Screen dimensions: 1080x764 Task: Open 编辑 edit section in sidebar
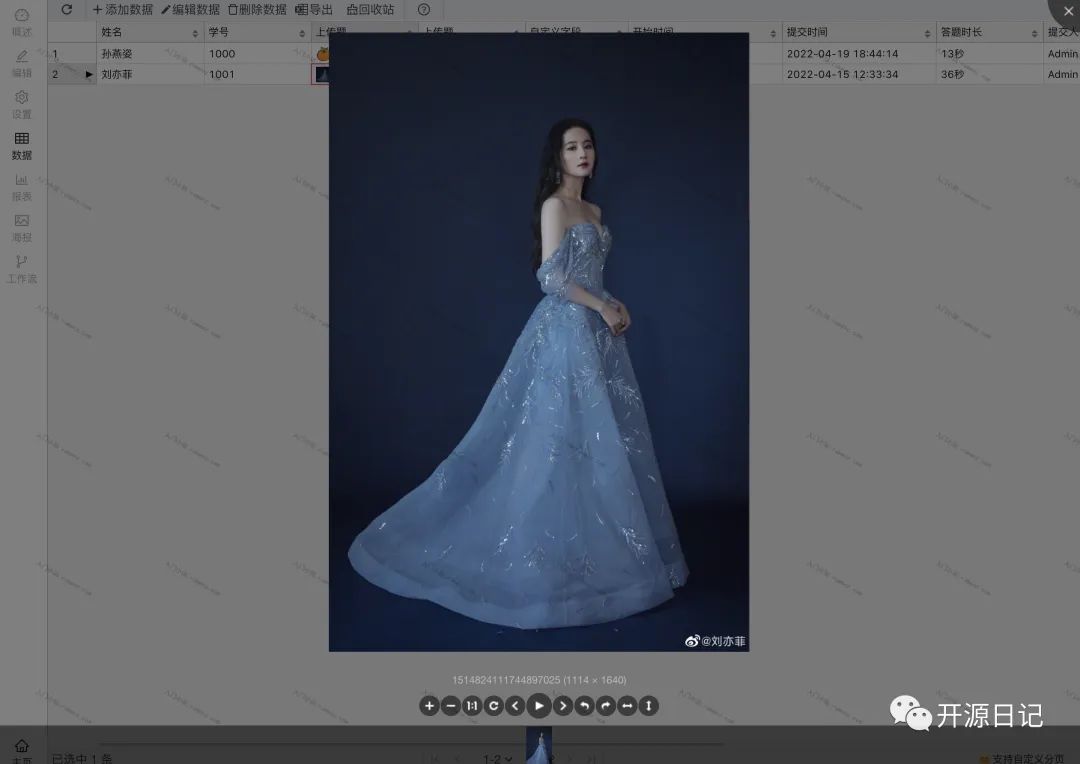[x=22, y=63]
